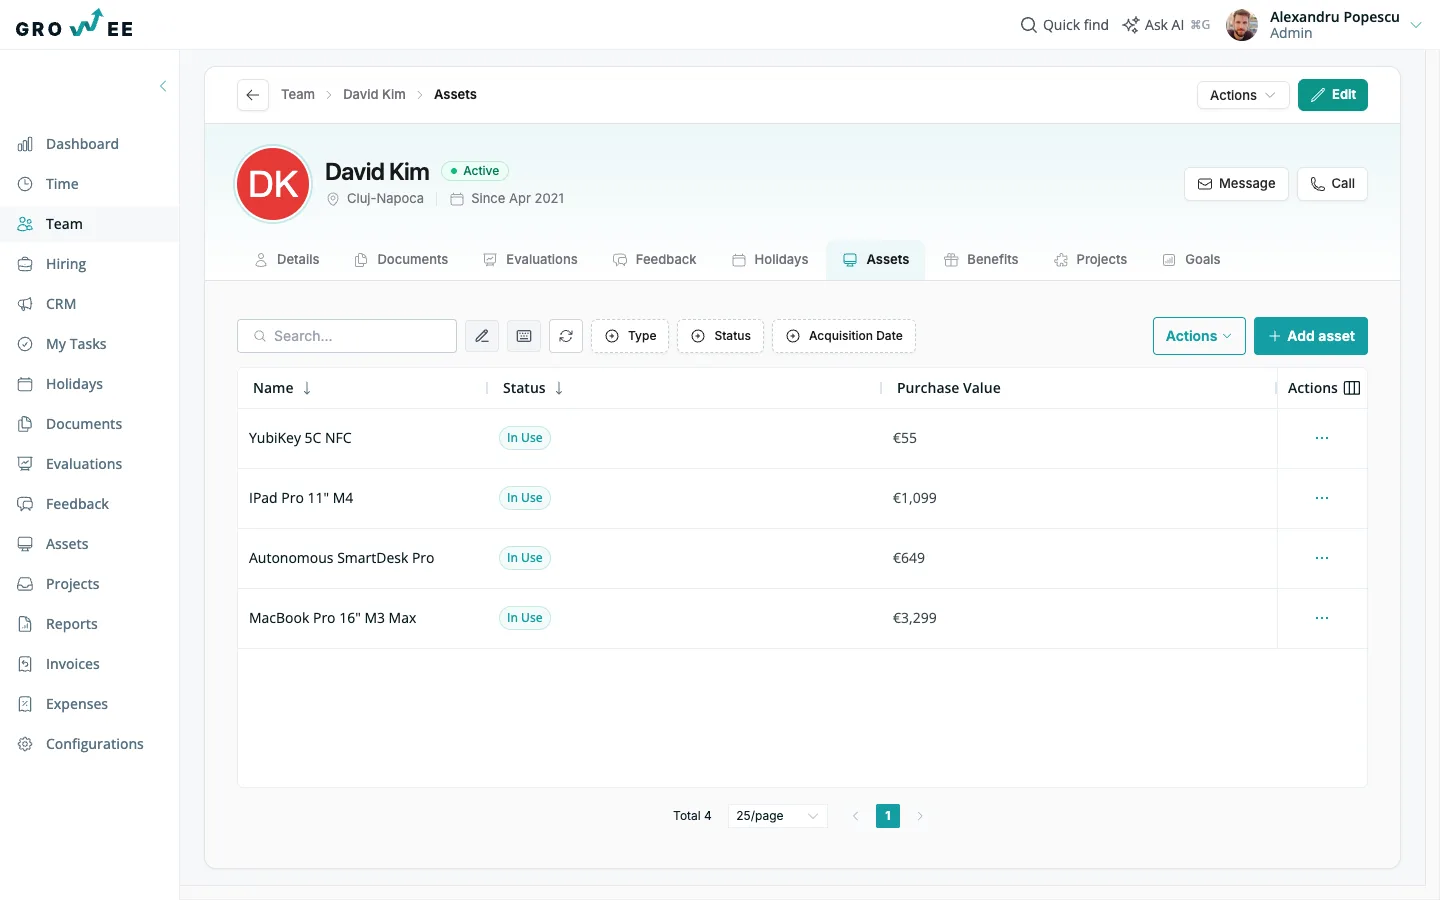Click David Kim's DK avatar
1440x900 pixels.
click(x=273, y=184)
